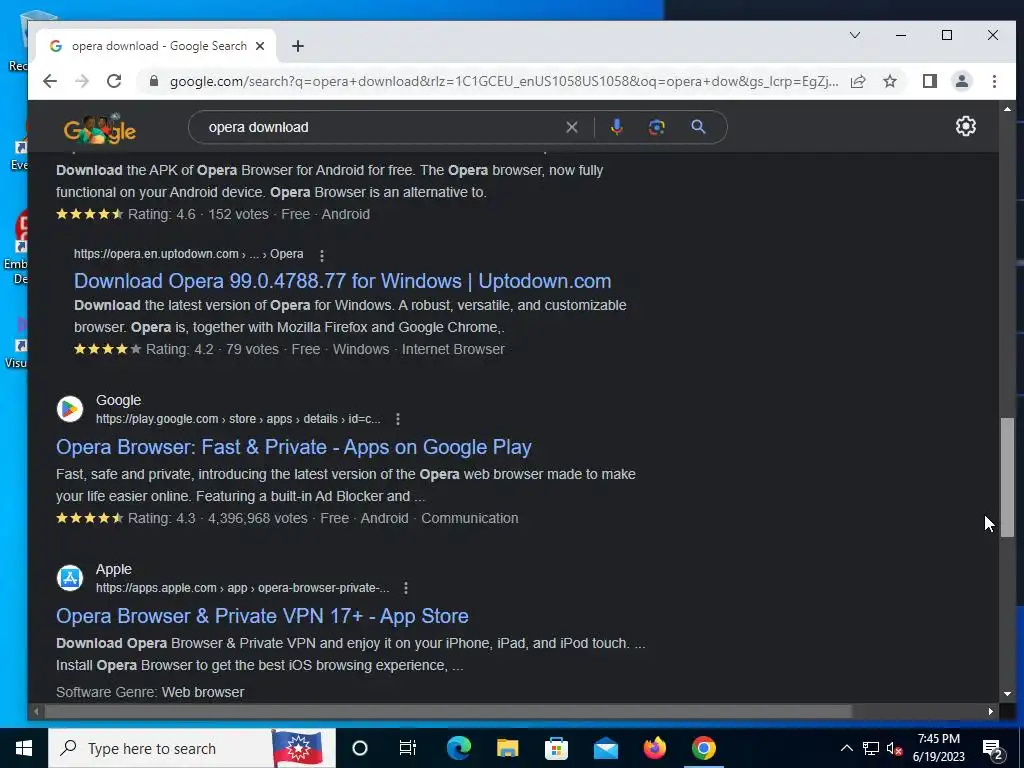Click the scroll down arrow

coord(1007,694)
